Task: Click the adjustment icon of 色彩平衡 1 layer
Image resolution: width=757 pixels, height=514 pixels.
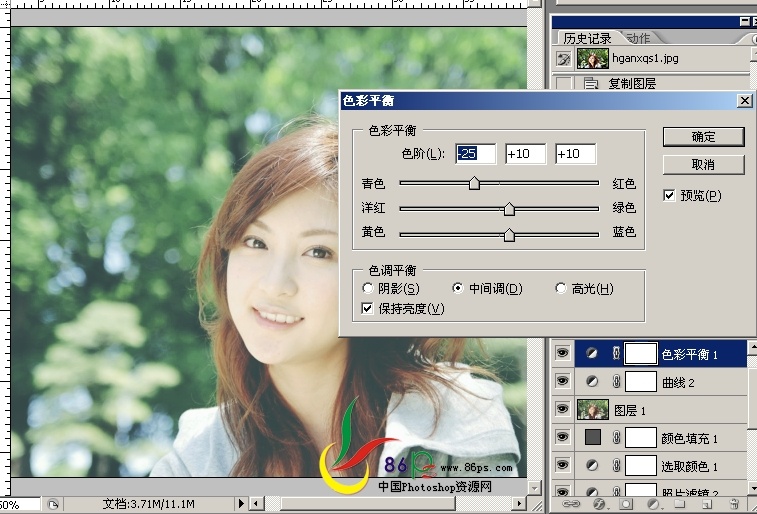Action: pos(592,353)
